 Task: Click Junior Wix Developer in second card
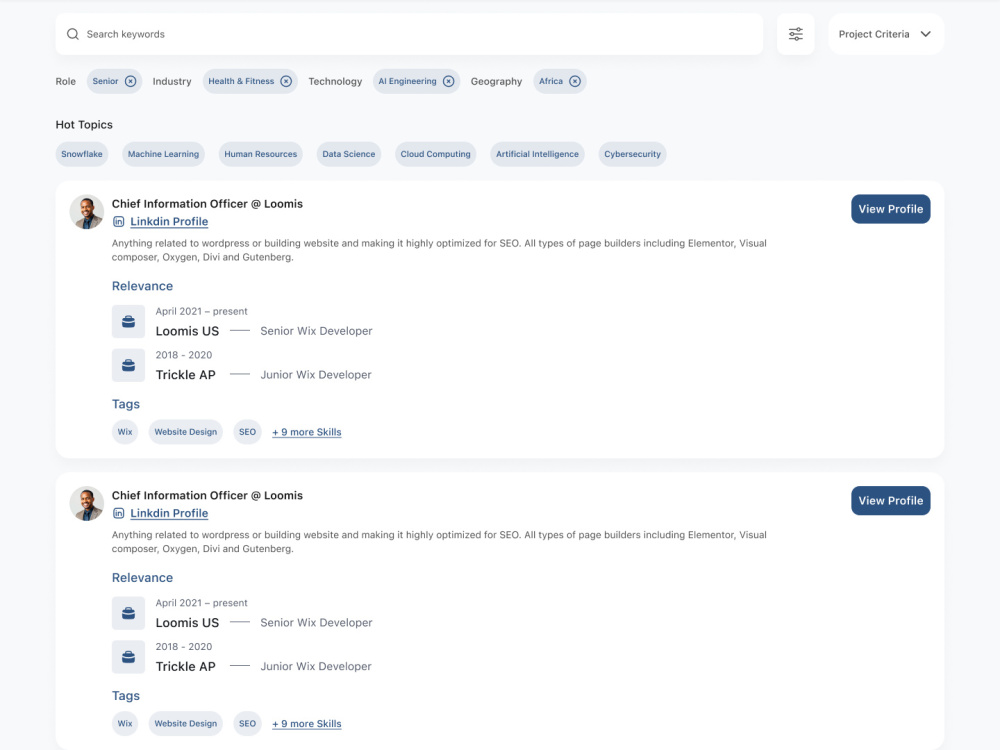click(x=316, y=666)
